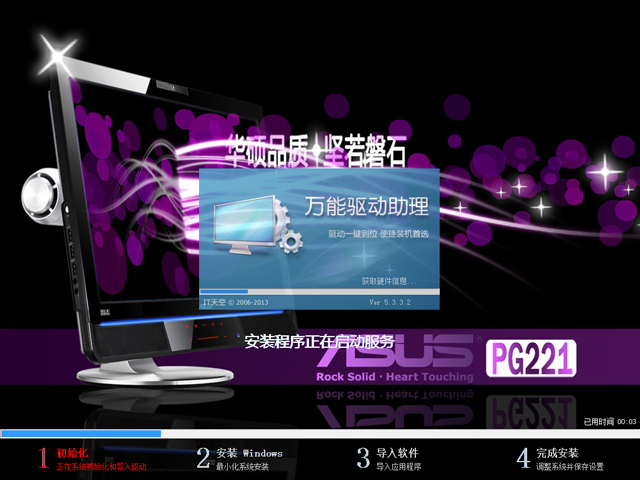Click the driver dialog progress bar
Image resolution: width=640 pixels, height=480 pixels.
[319, 291]
